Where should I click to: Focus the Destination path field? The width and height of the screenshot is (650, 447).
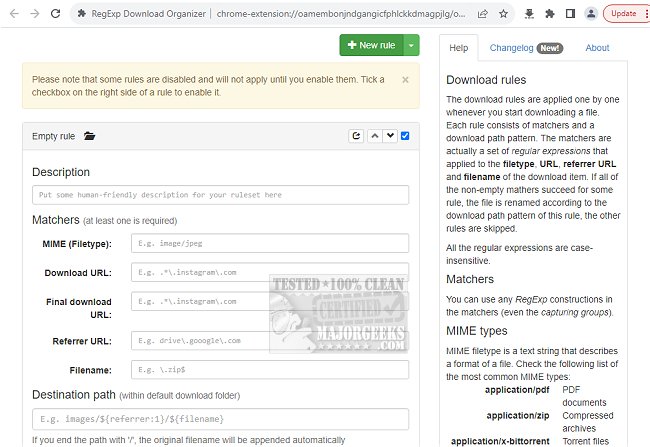(x=221, y=419)
